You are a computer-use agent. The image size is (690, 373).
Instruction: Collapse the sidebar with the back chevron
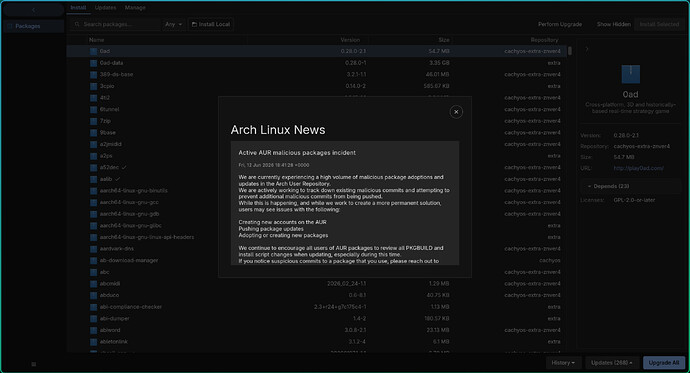[33, 10]
